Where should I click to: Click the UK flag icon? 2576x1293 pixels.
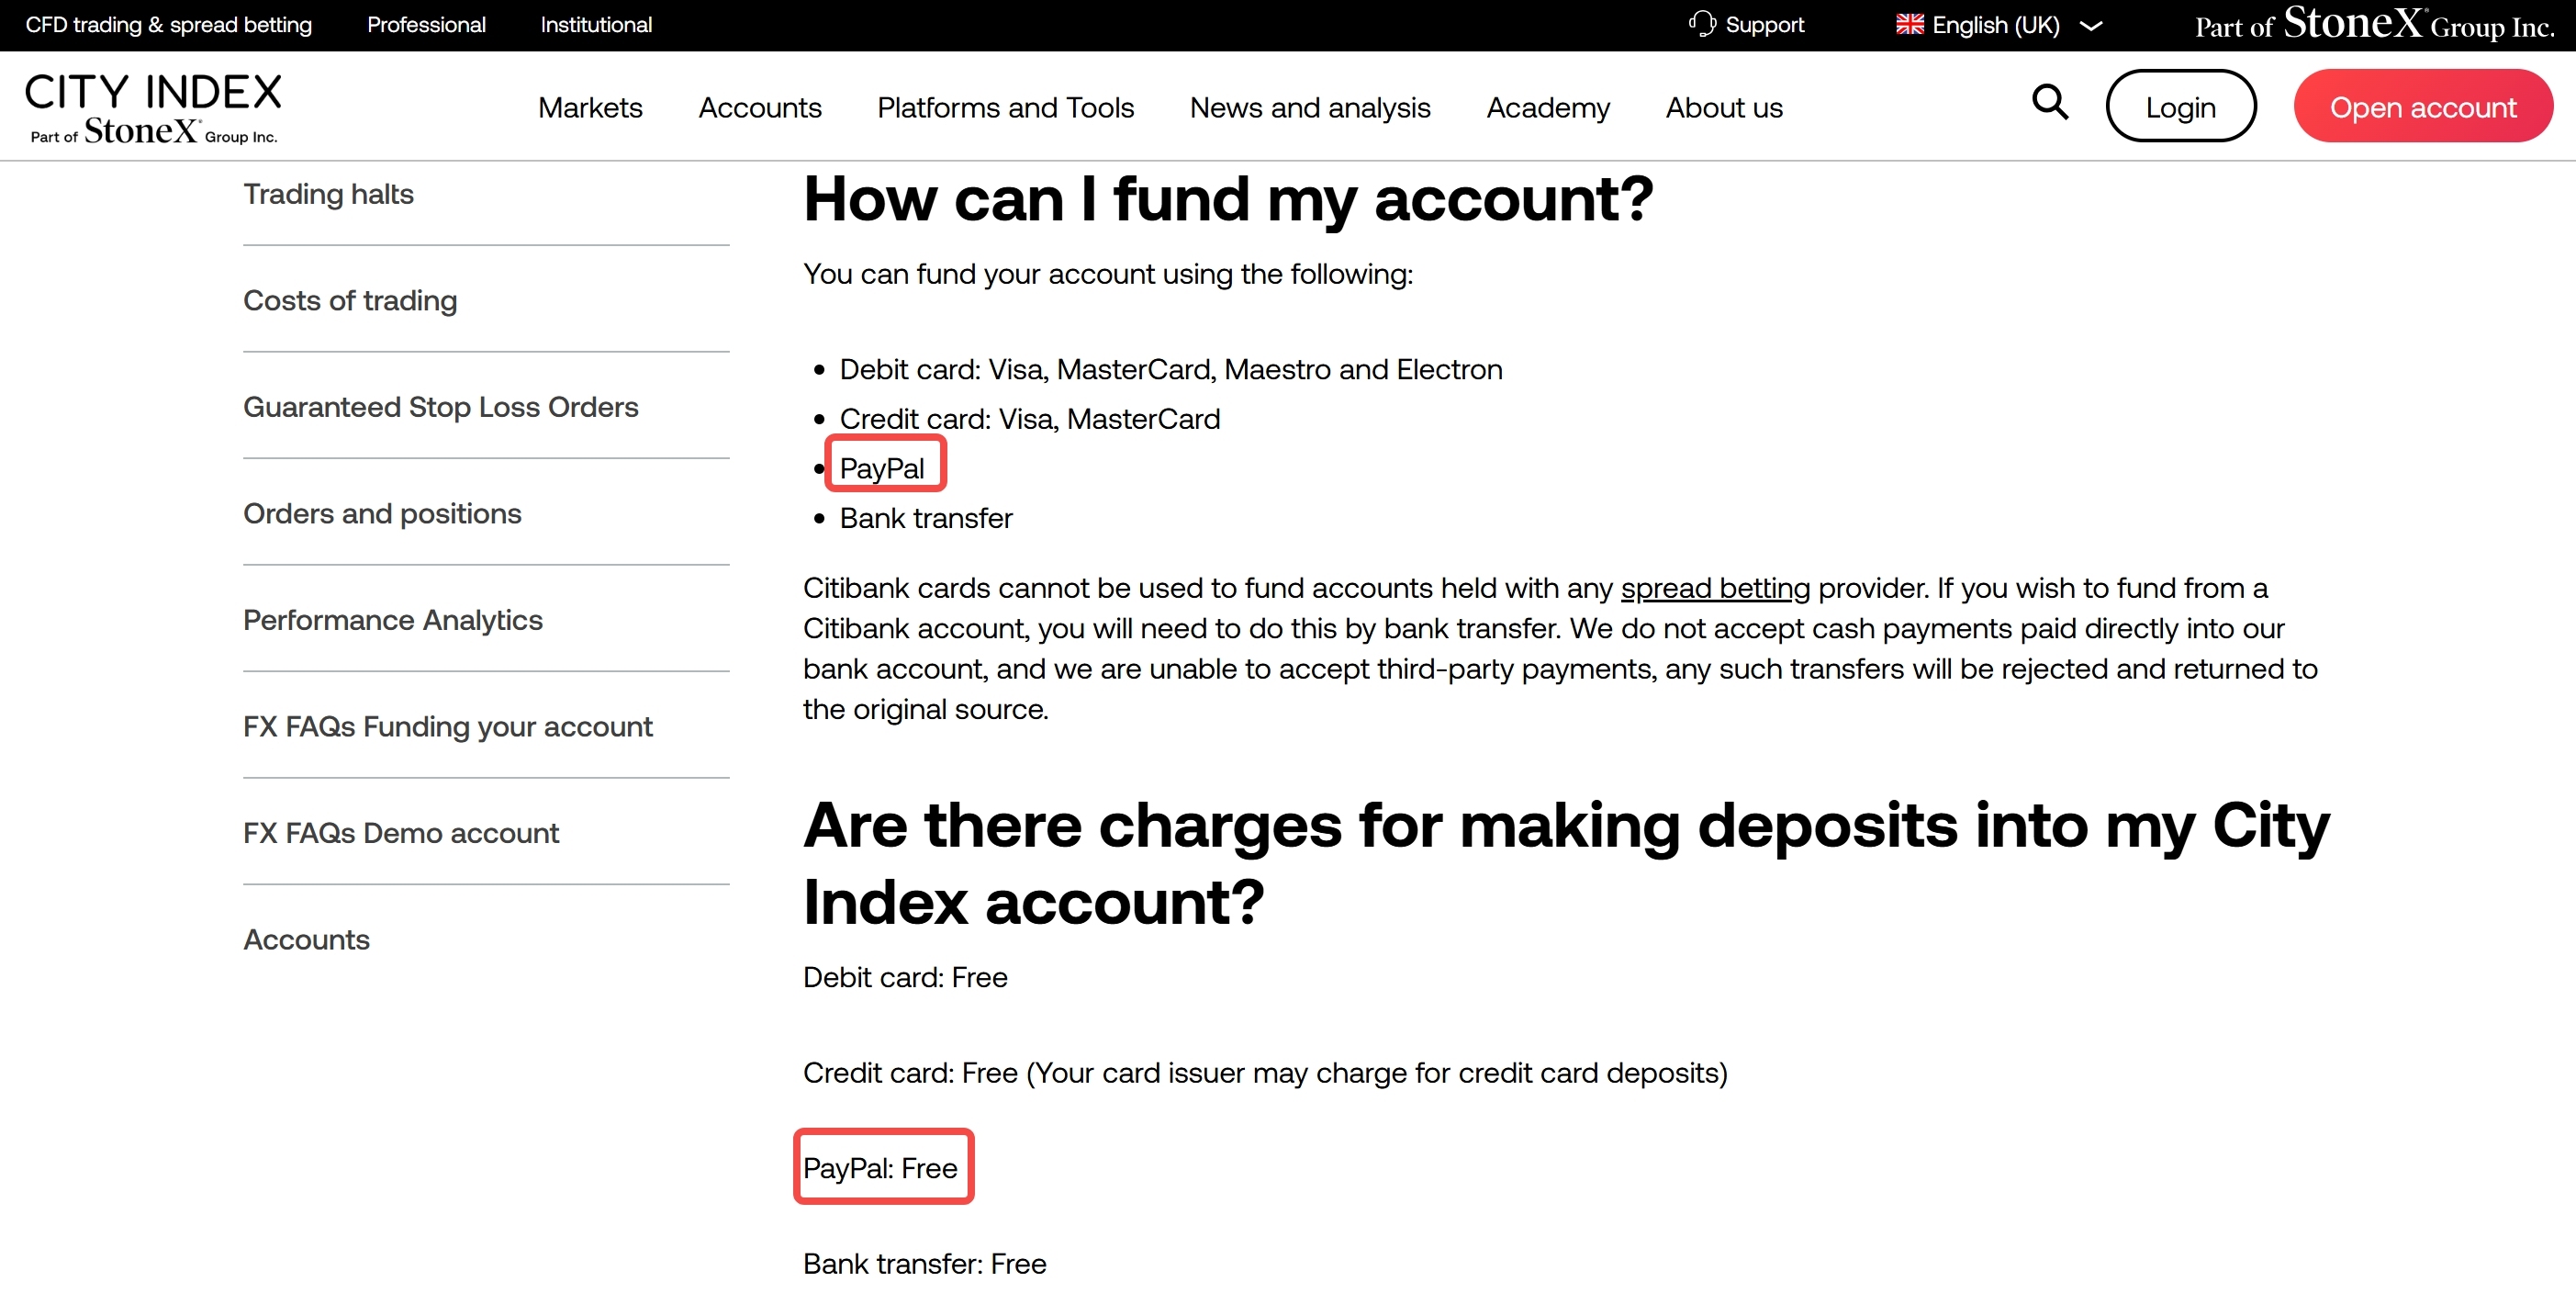pos(1909,24)
